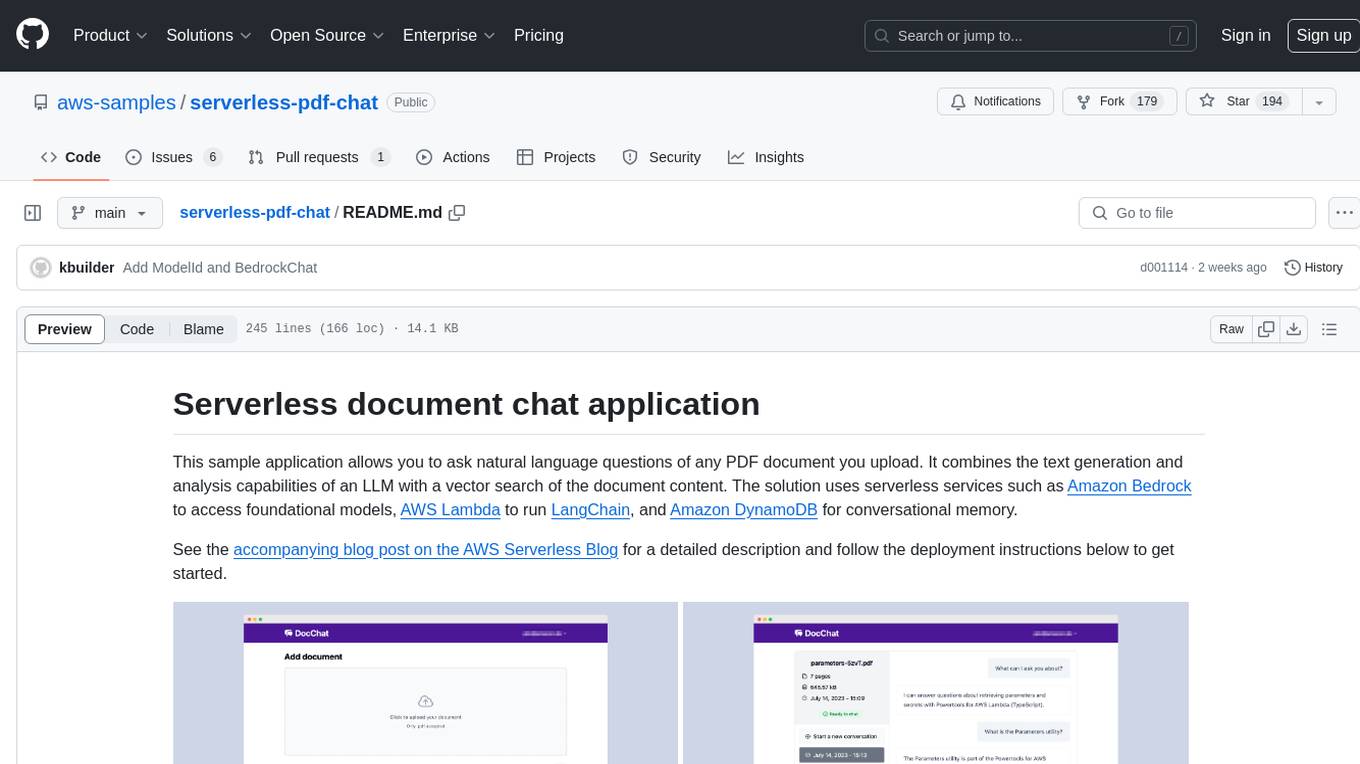The width and height of the screenshot is (1360, 764).
Task: Open the Security tab
Action: [661, 157]
